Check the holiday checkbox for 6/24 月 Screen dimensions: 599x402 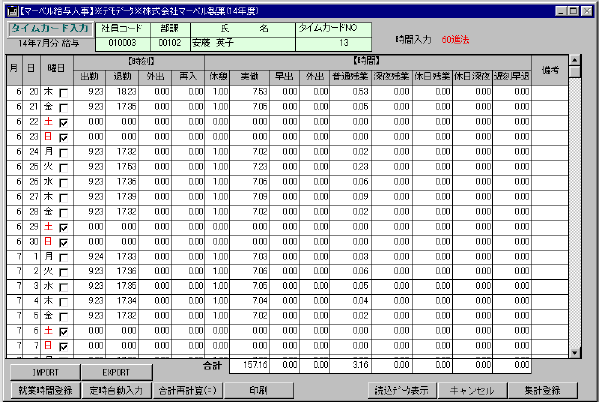point(63,153)
